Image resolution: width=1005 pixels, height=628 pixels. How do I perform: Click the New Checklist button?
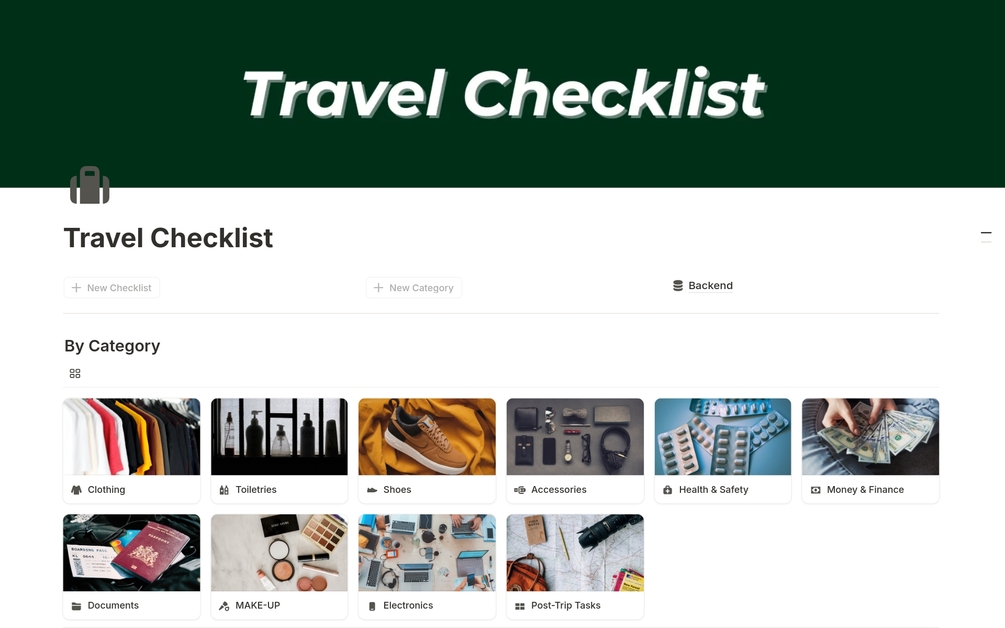112,288
